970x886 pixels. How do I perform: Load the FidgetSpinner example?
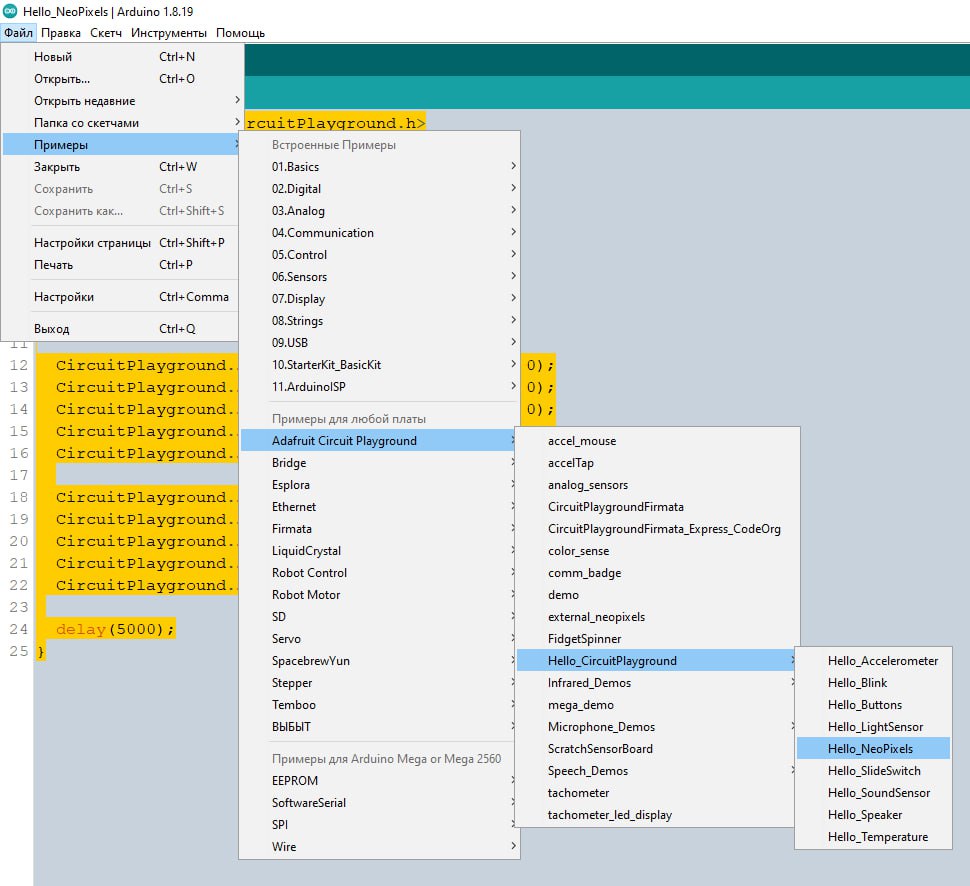[657, 639]
